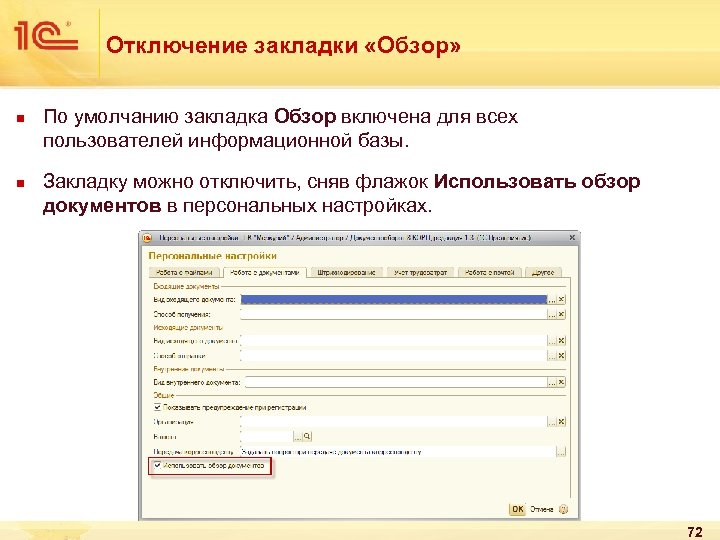Screen dimensions: 720x540
Task: Clear the Вид внутреннего документа field
Action: [x=561, y=382]
